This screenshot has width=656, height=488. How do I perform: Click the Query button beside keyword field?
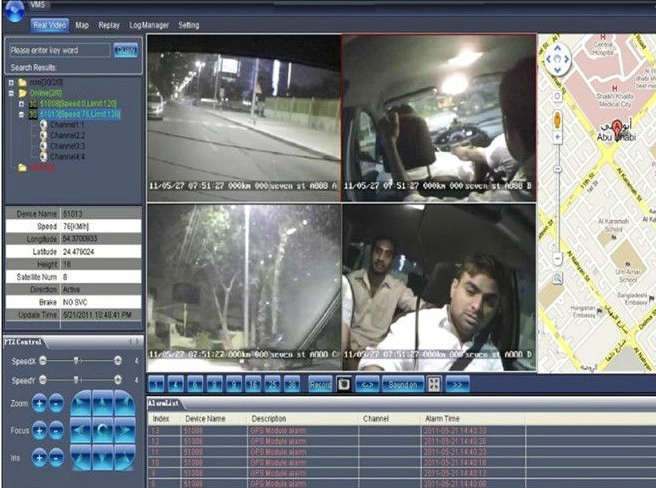click(x=126, y=50)
